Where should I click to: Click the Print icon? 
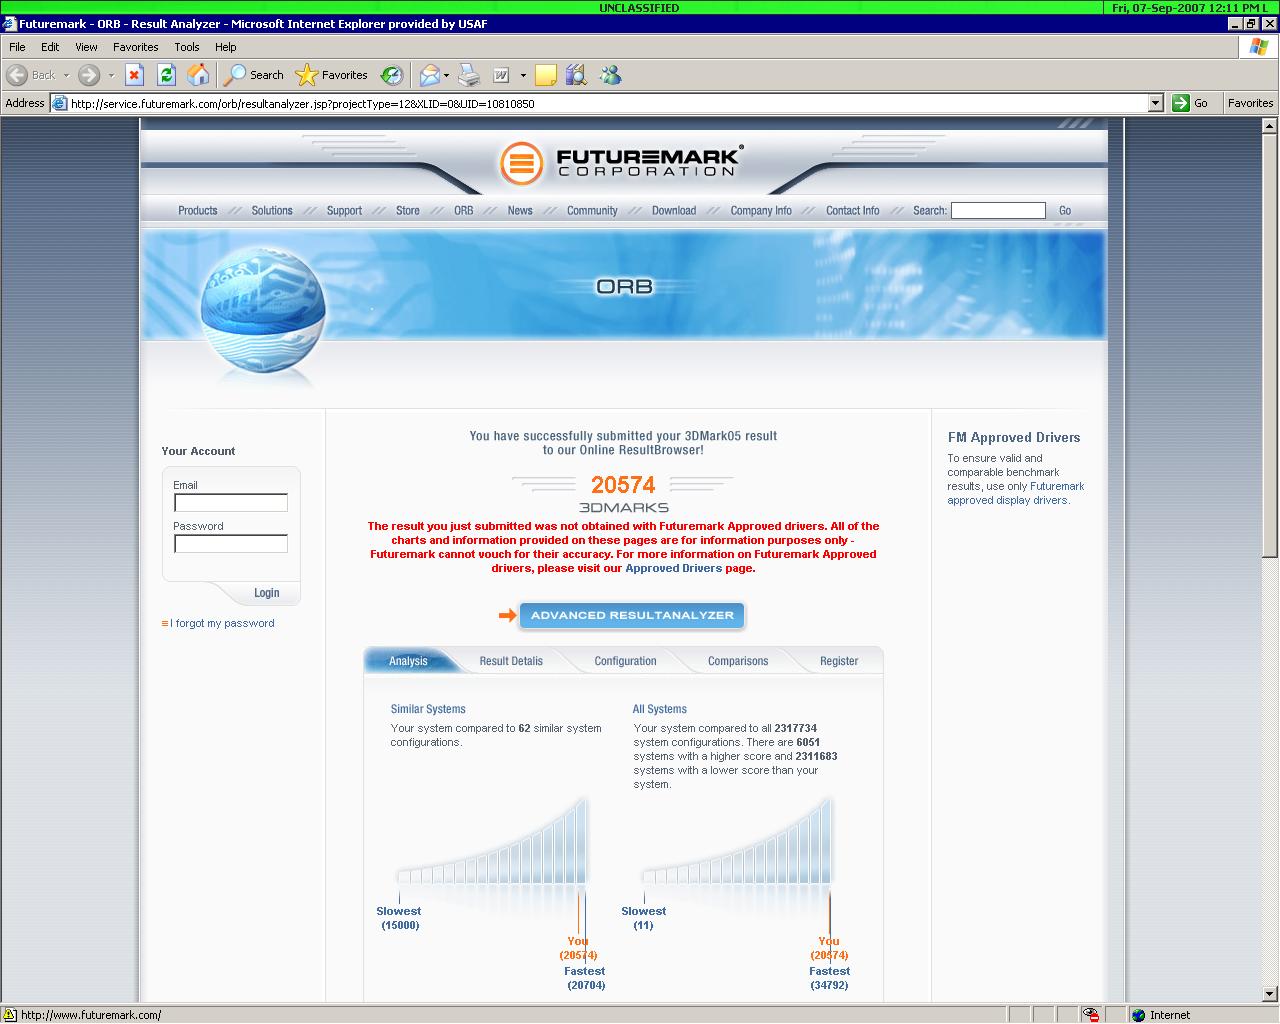point(468,75)
